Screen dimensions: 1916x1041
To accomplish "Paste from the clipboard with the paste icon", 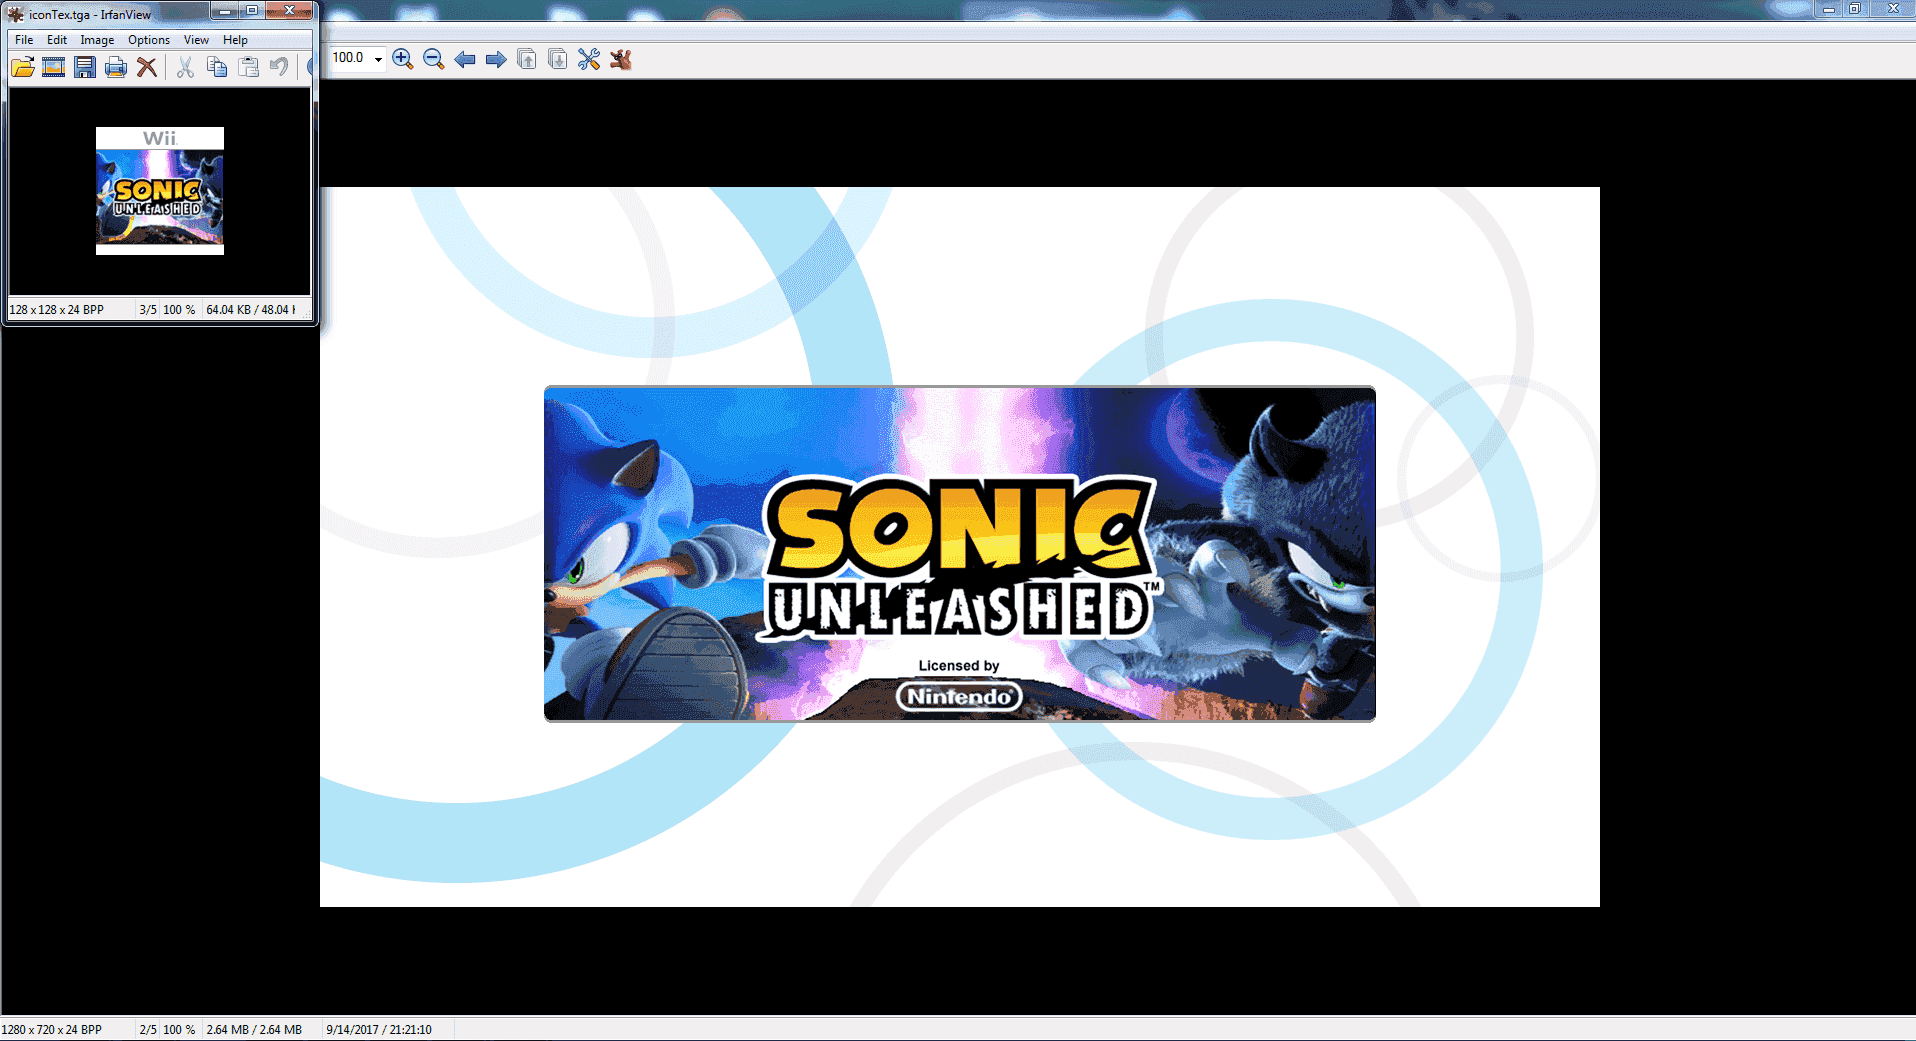I will coord(248,67).
